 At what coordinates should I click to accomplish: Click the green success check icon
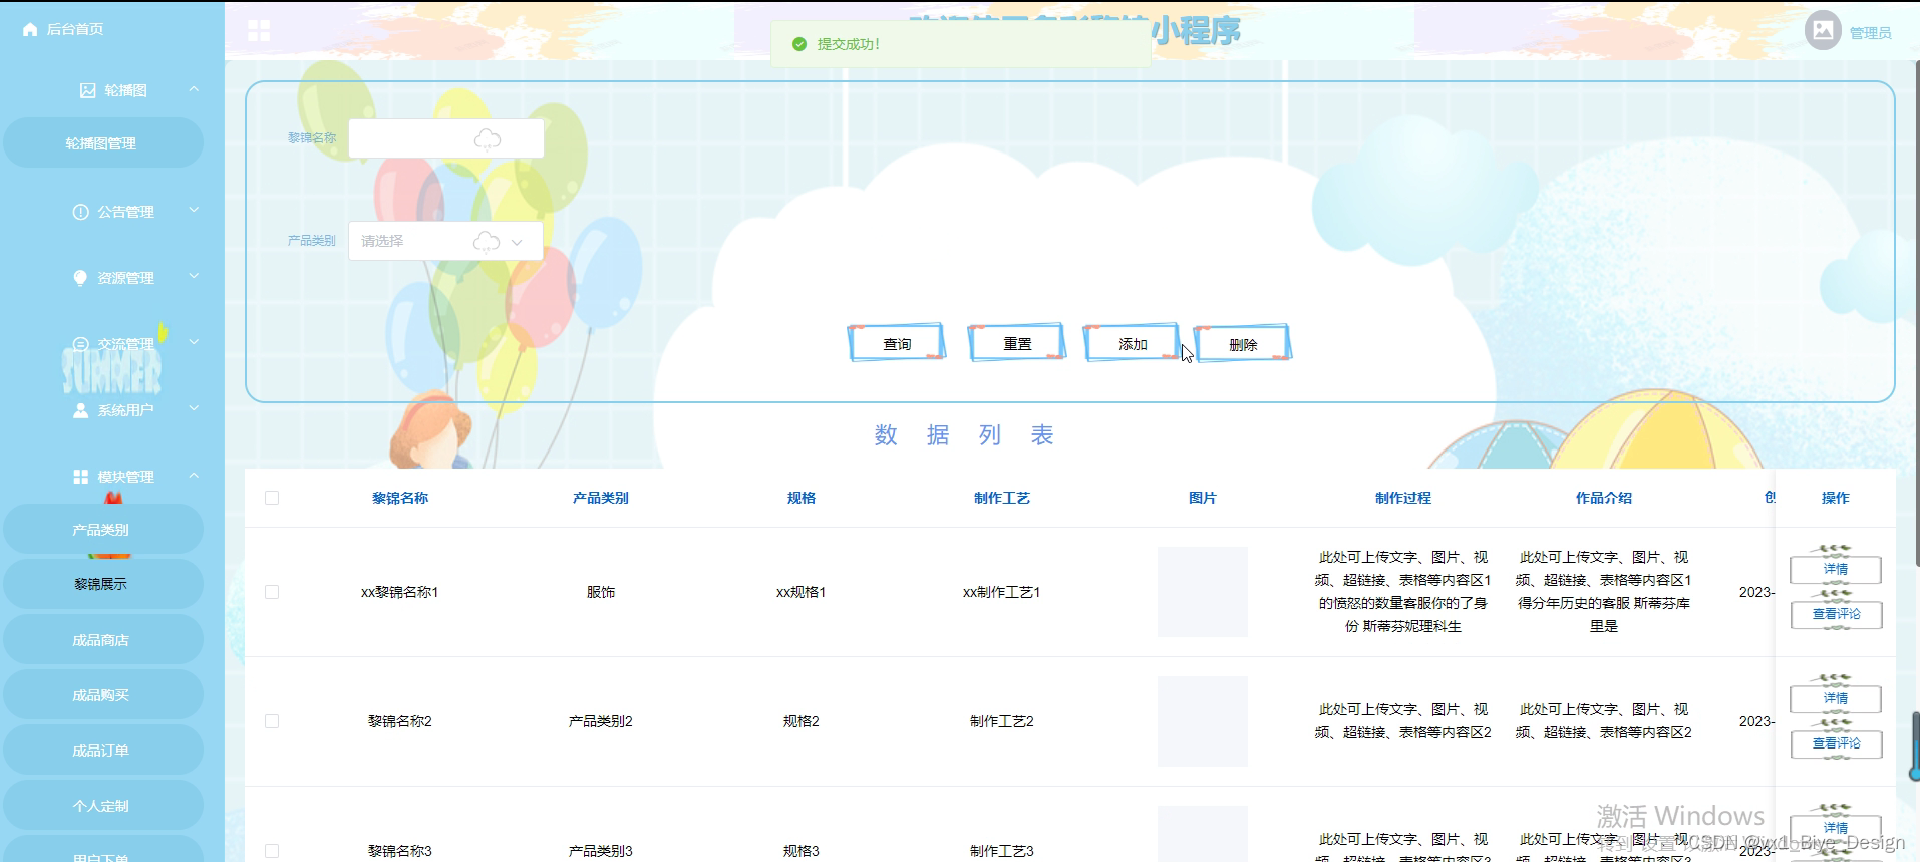[799, 44]
